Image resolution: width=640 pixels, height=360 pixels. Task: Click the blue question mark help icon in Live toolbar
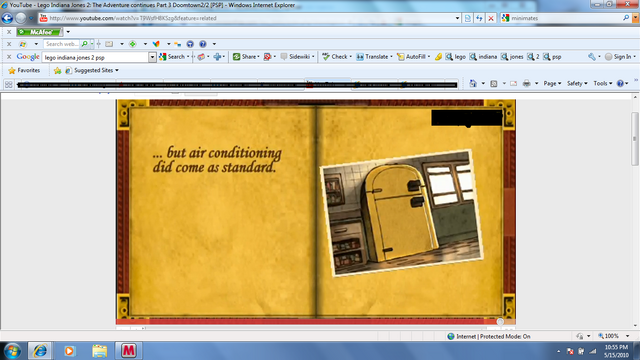pyautogui.click(x=203, y=44)
